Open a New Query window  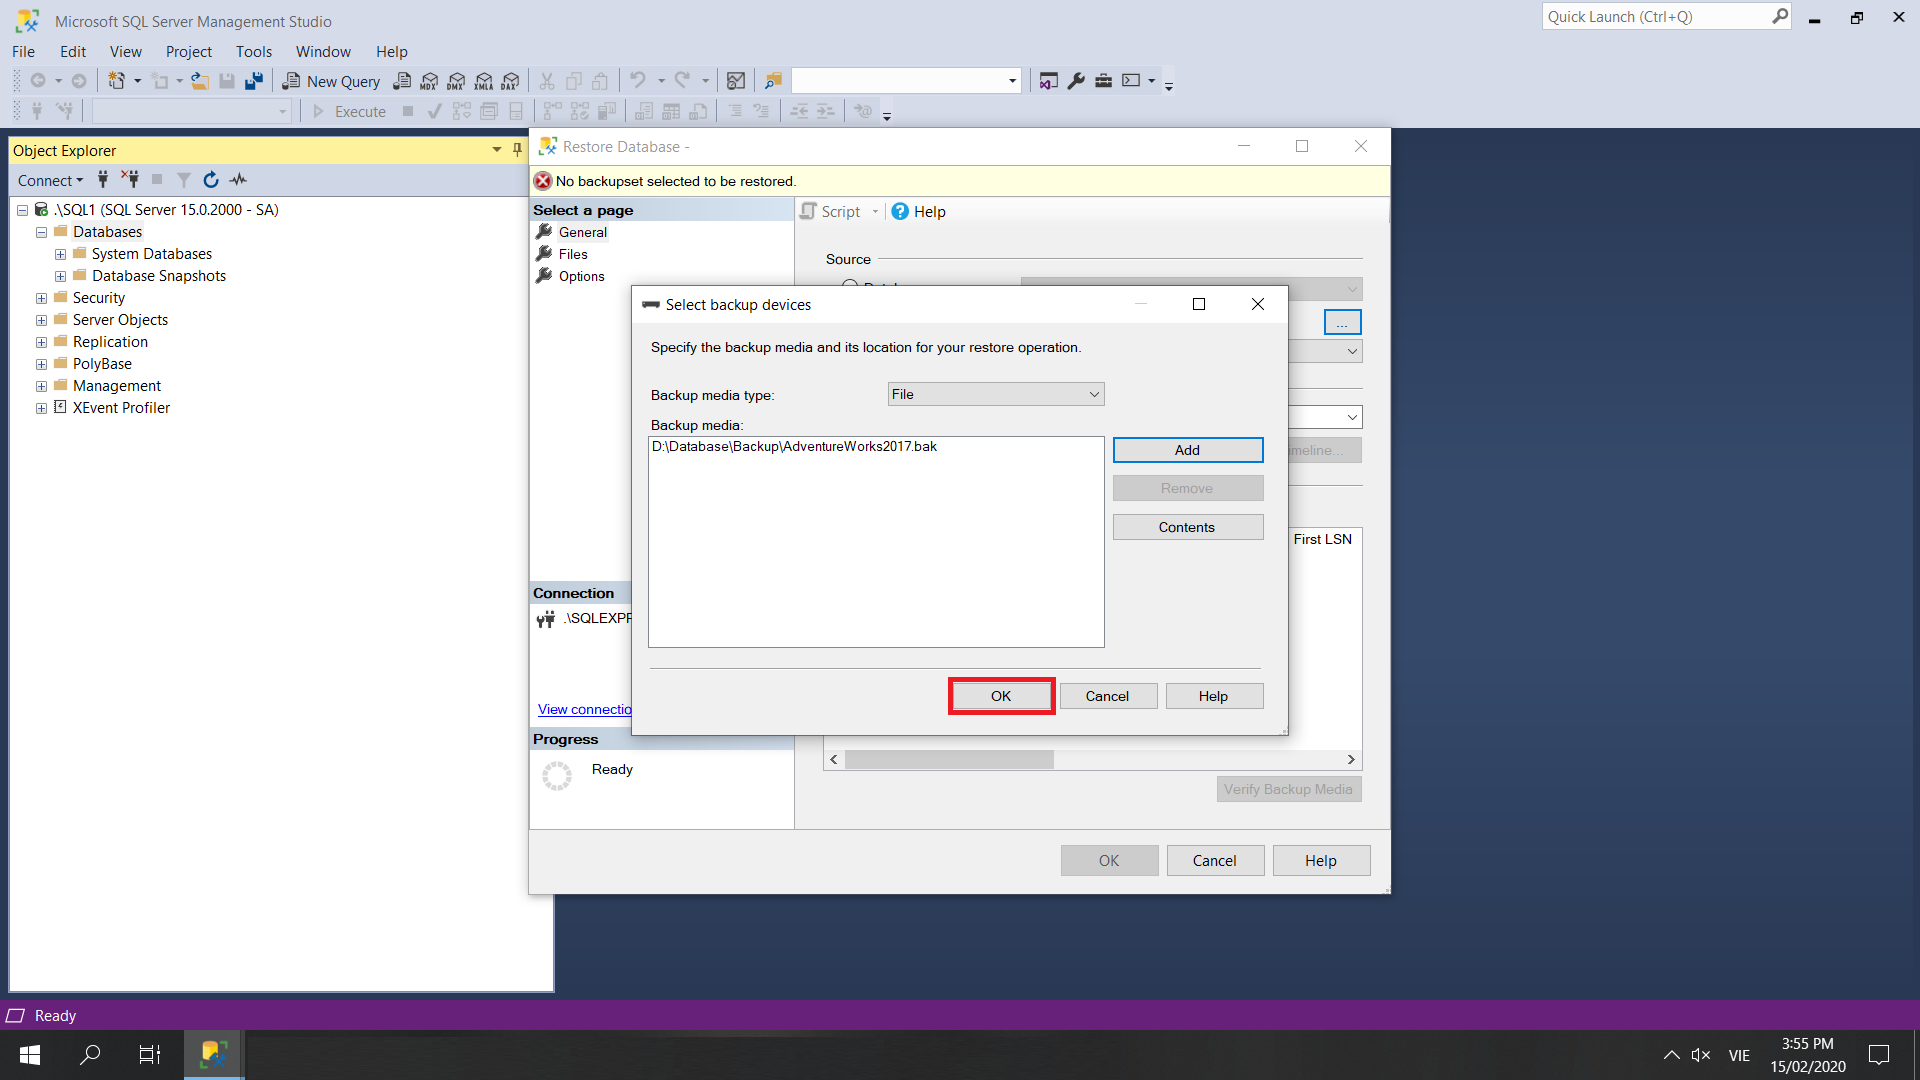(x=331, y=81)
